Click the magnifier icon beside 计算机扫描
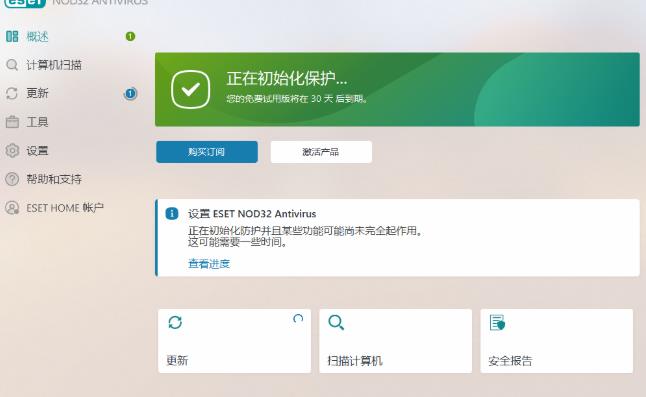The image size is (646, 397). (12, 65)
